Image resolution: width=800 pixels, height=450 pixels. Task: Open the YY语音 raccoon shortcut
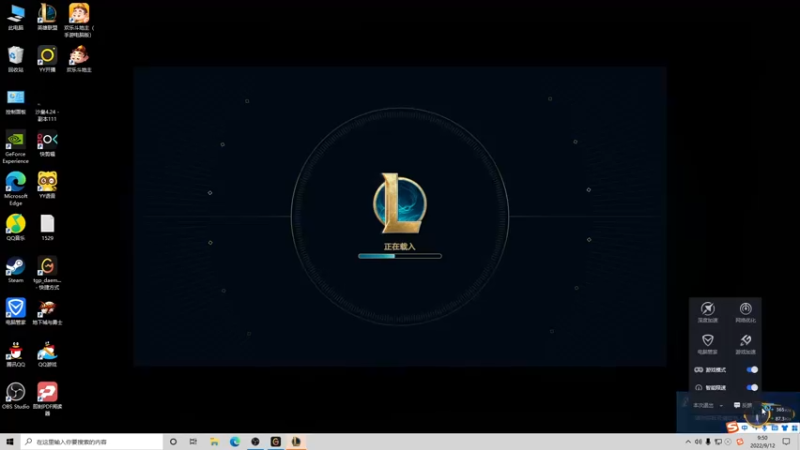pyautogui.click(x=47, y=185)
